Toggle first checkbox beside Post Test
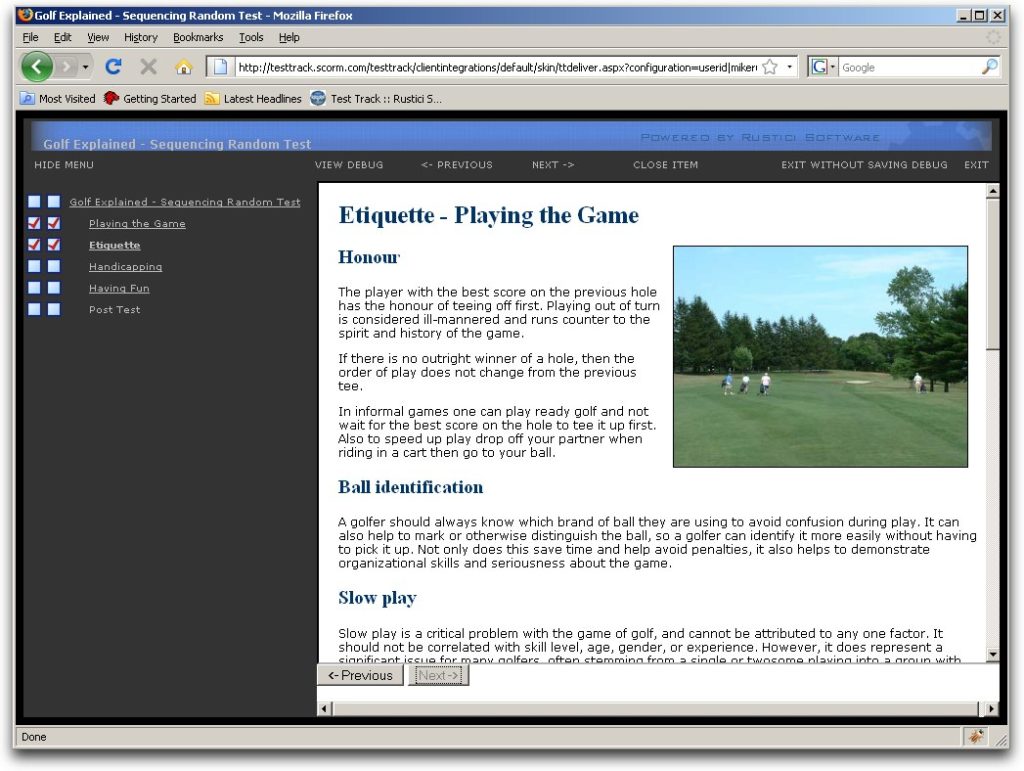 (x=34, y=310)
